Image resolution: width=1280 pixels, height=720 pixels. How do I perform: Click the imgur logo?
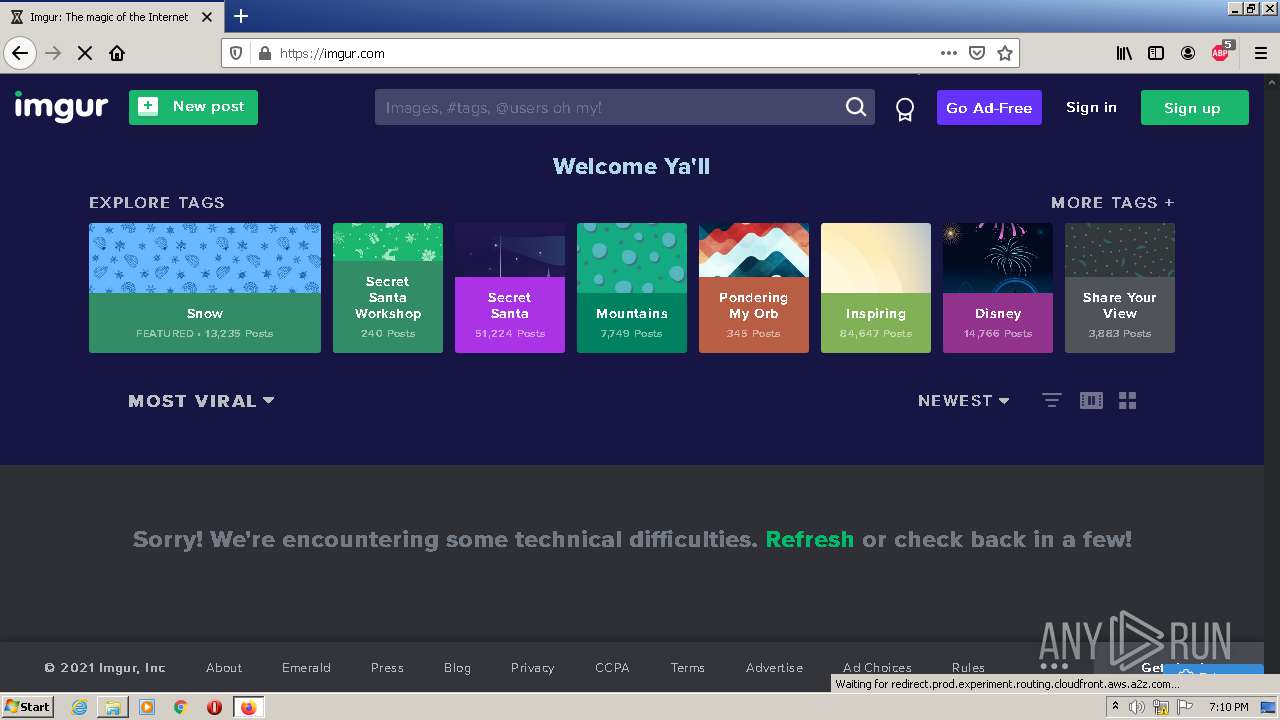61,107
